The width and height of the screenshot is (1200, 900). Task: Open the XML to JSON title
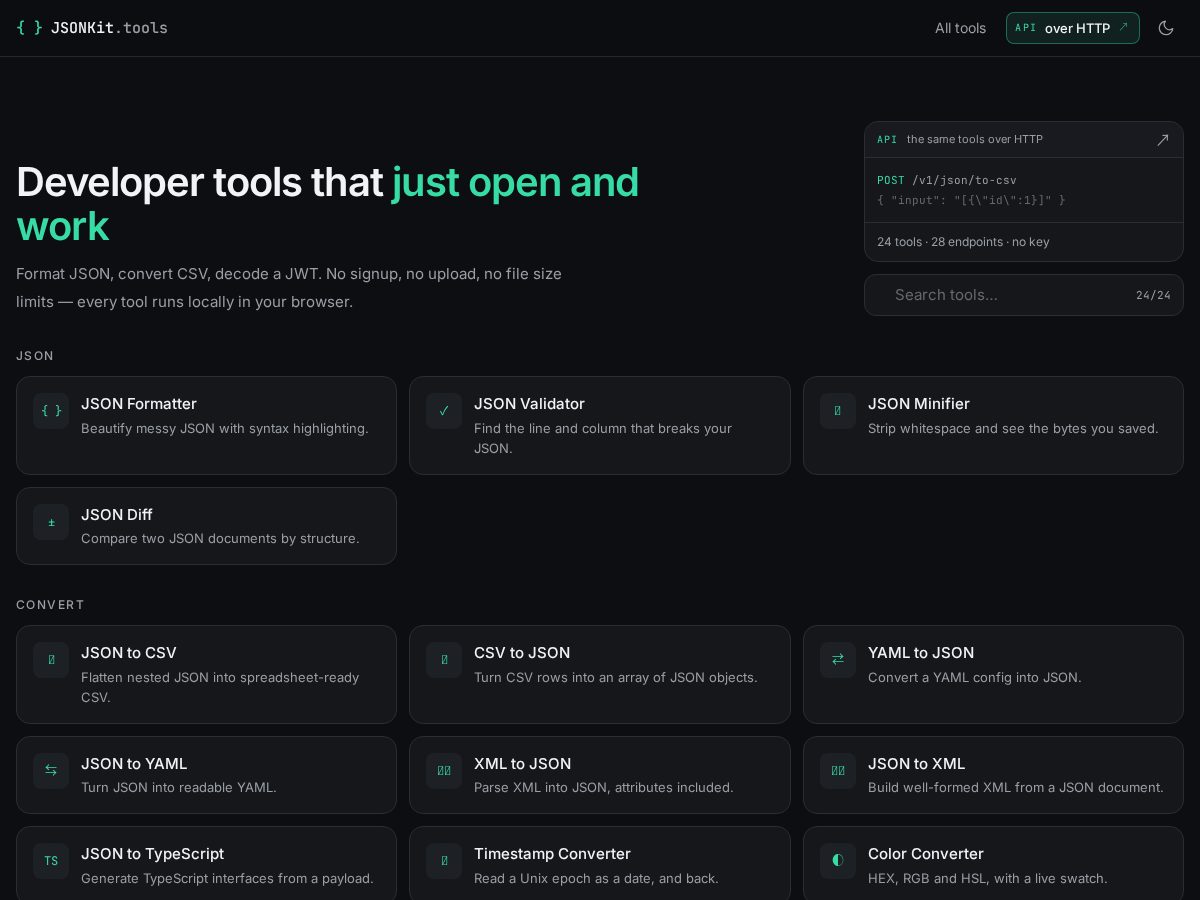(523, 764)
